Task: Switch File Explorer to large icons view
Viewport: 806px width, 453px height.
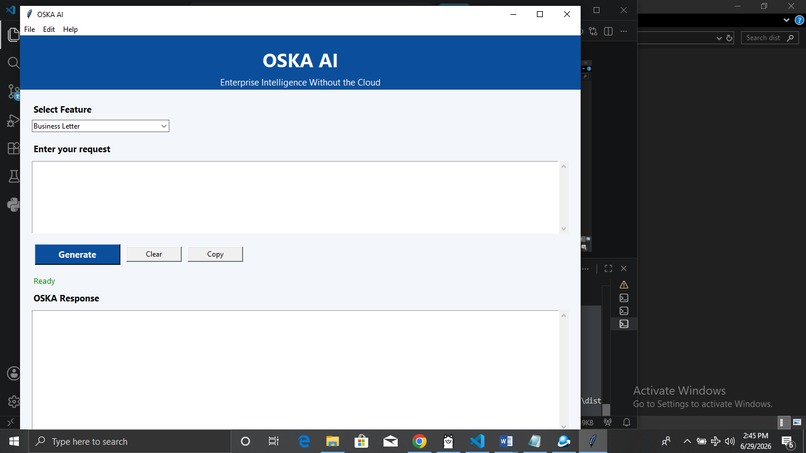Action: coord(797,422)
